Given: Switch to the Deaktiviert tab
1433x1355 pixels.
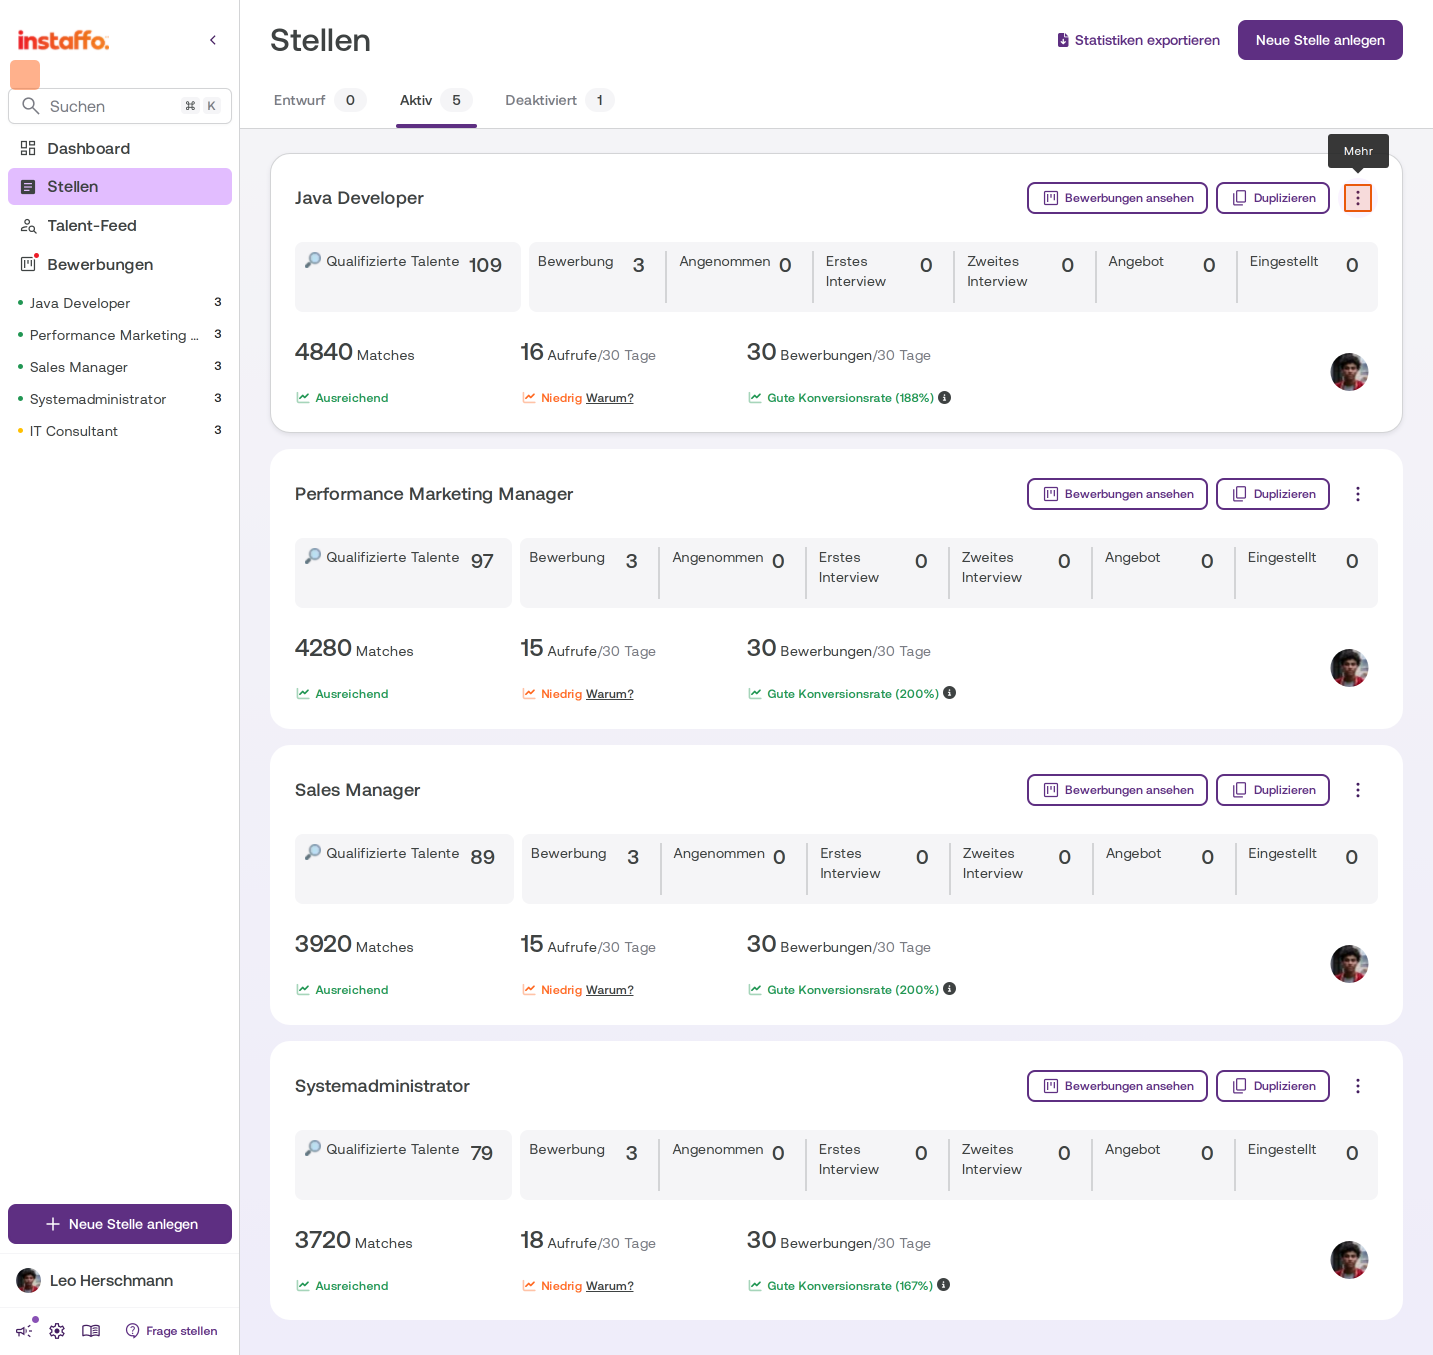Looking at the screenshot, I should tap(559, 100).
